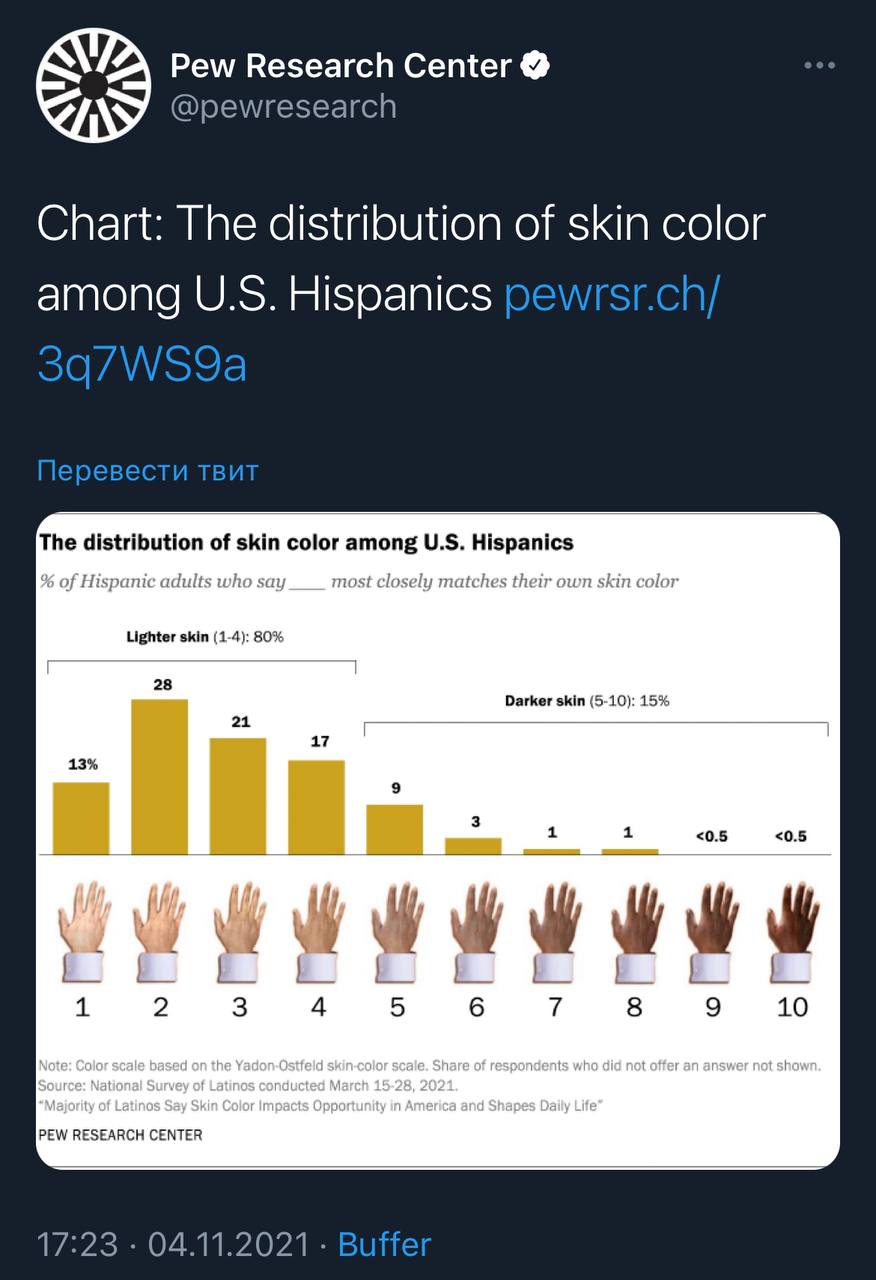Screen dimensions: 876x1280
Task: Open the @pewresearch handle
Action: pos(283,106)
